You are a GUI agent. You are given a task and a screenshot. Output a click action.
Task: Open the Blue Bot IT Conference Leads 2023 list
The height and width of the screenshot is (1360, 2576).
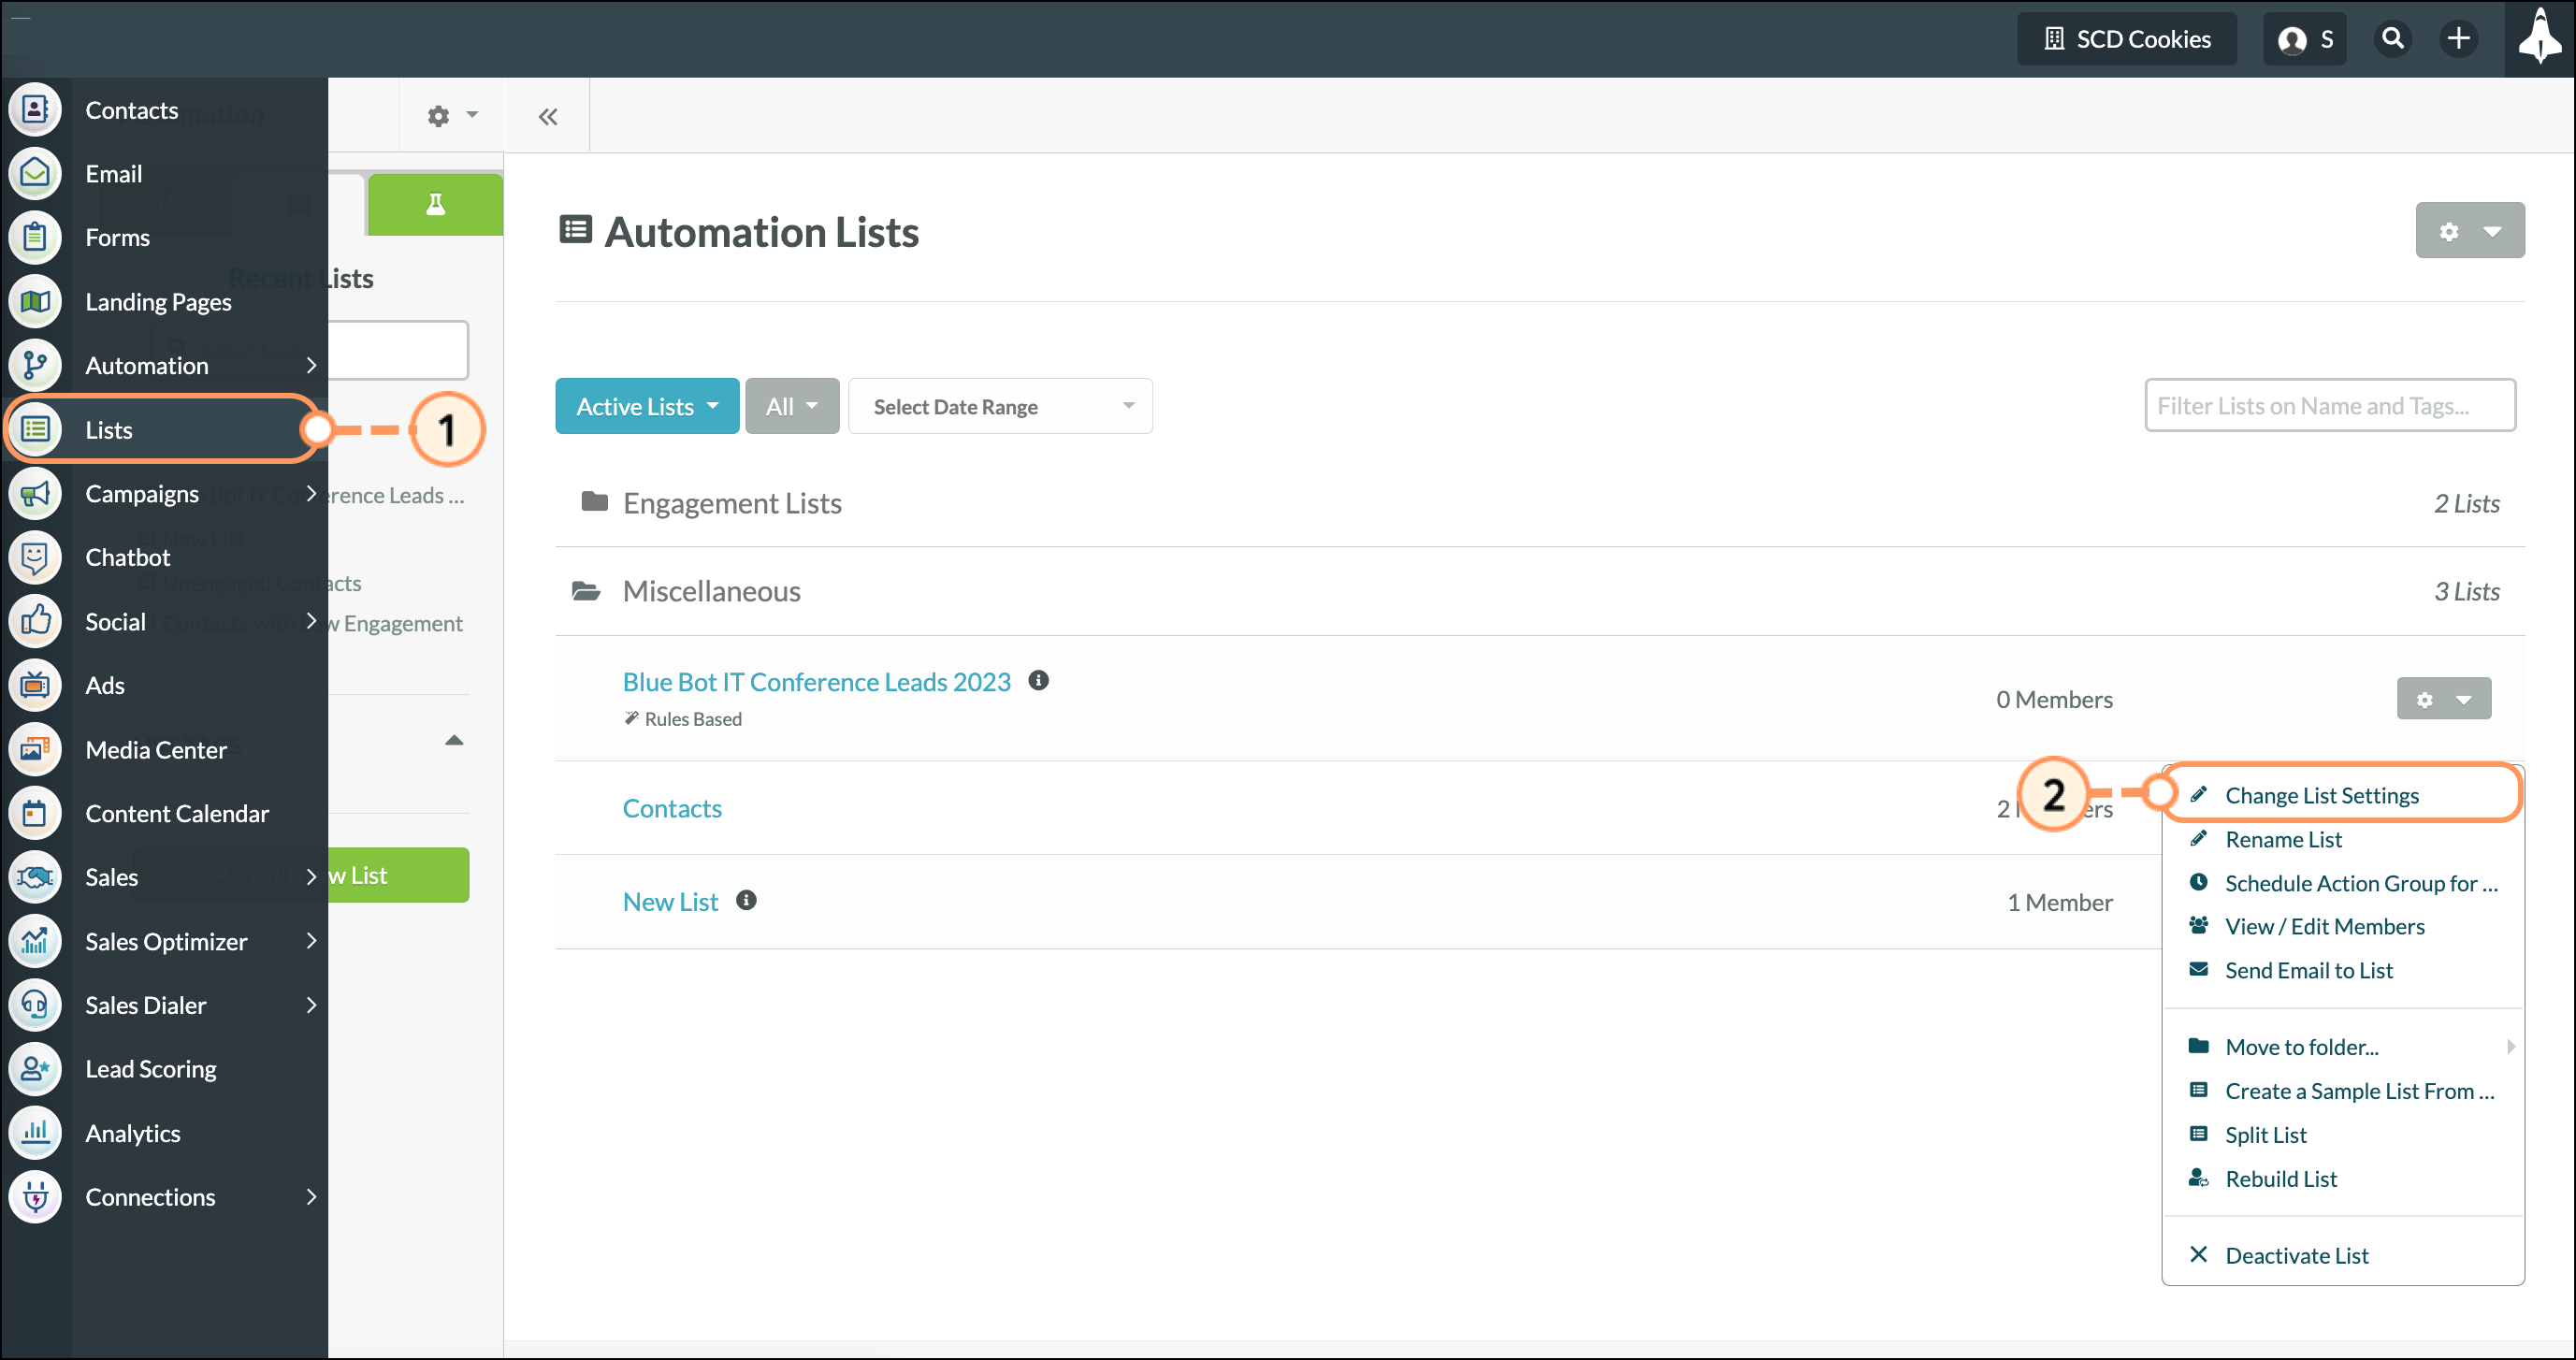[817, 681]
